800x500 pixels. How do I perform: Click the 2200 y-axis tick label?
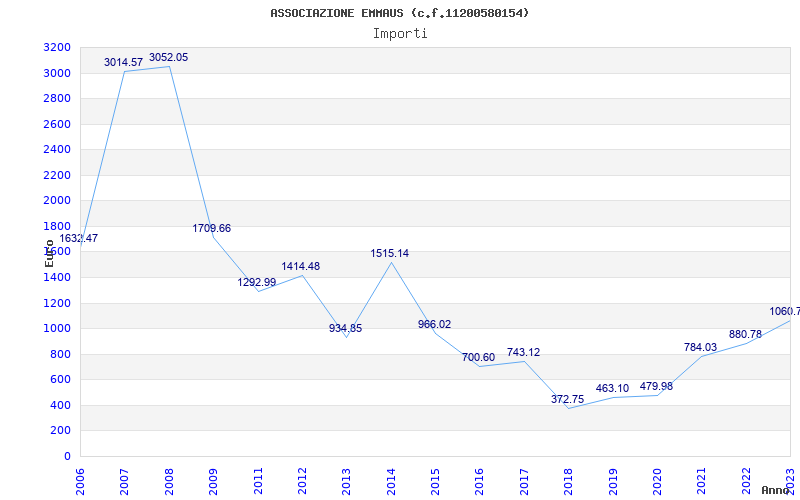click(x=57, y=176)
